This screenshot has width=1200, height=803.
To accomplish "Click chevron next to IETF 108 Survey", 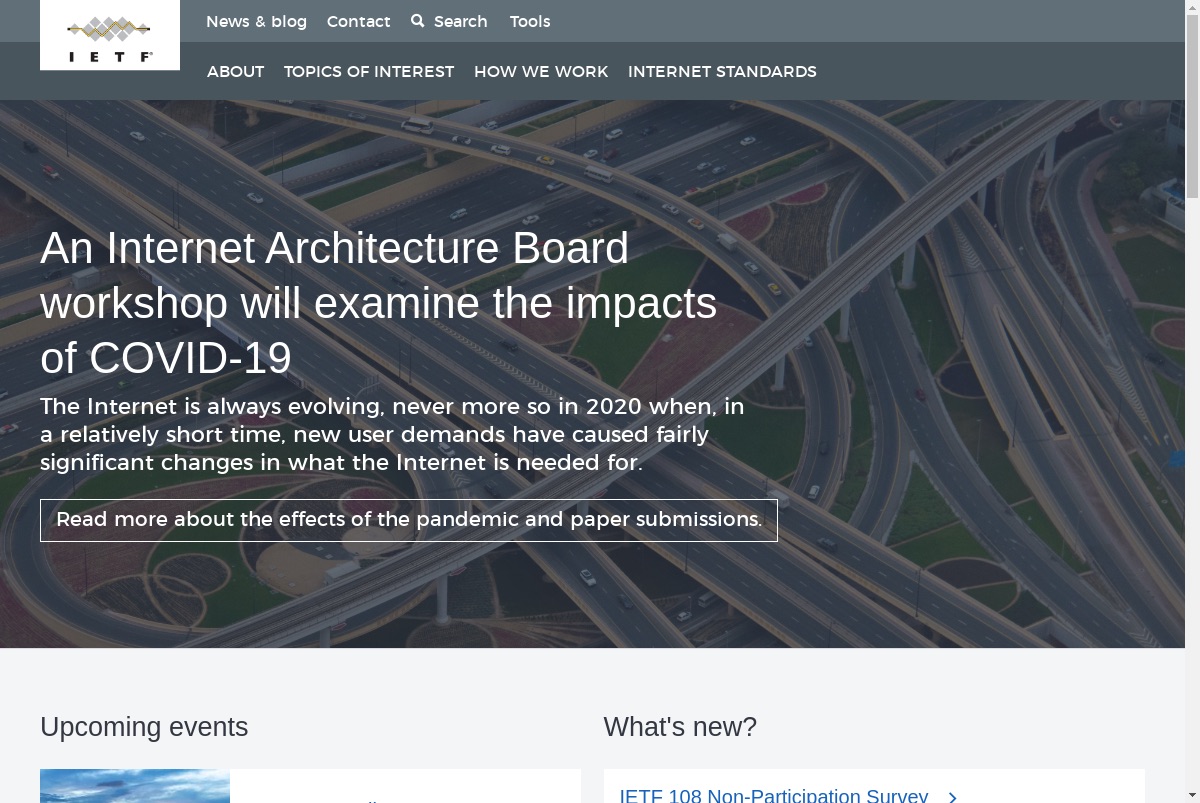I will pos(953,797).
